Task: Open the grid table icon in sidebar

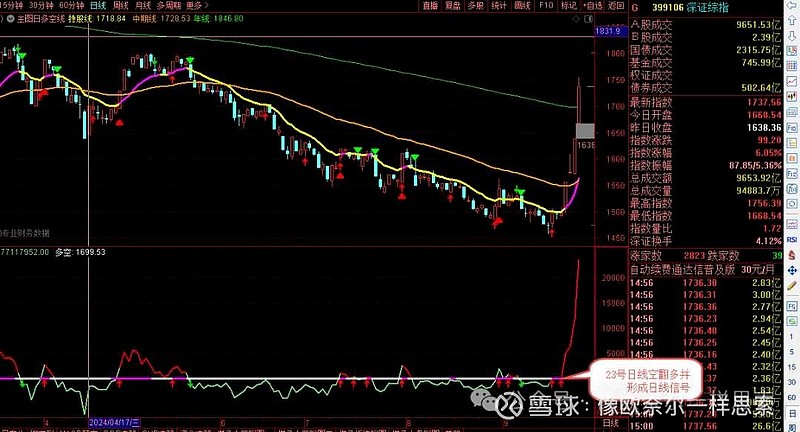Action: click(x=792, y=66)
